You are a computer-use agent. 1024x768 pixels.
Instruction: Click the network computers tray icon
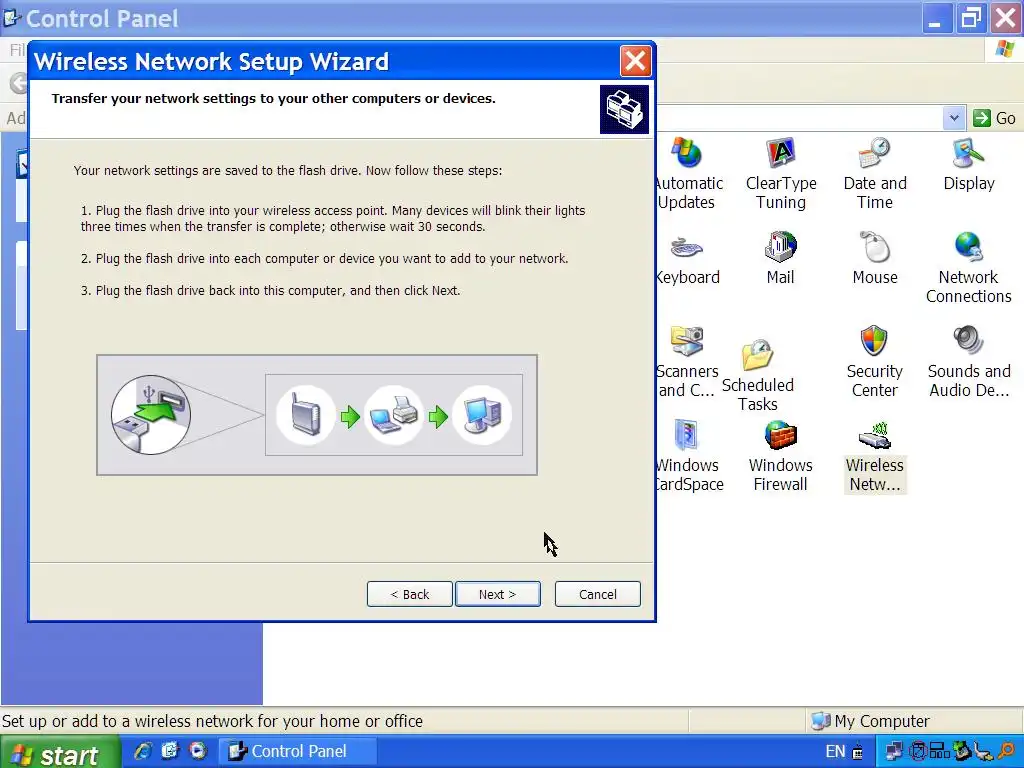coord(893,752)
